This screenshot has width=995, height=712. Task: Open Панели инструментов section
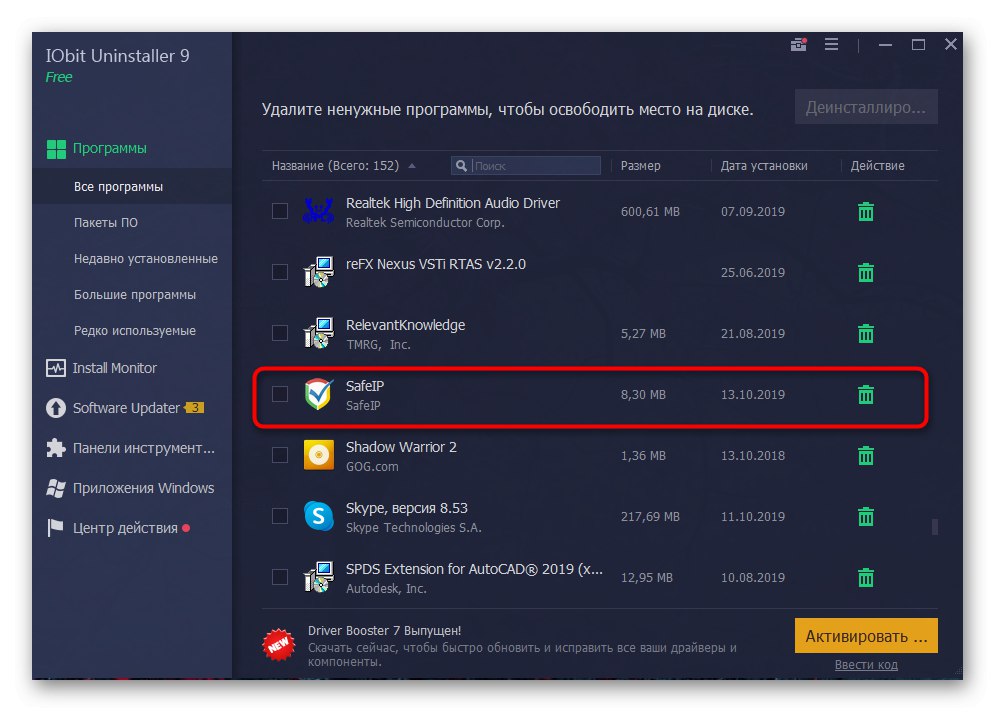(x=143, y=448)
